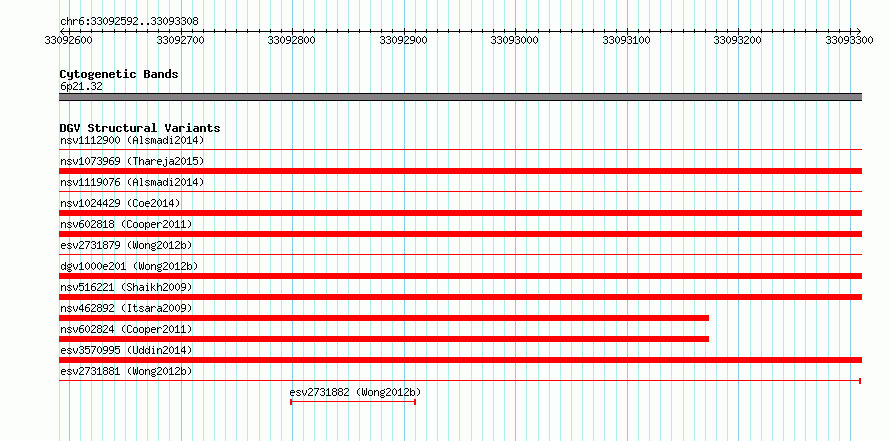Click ruler position 33093300

[x=850, y=40]
